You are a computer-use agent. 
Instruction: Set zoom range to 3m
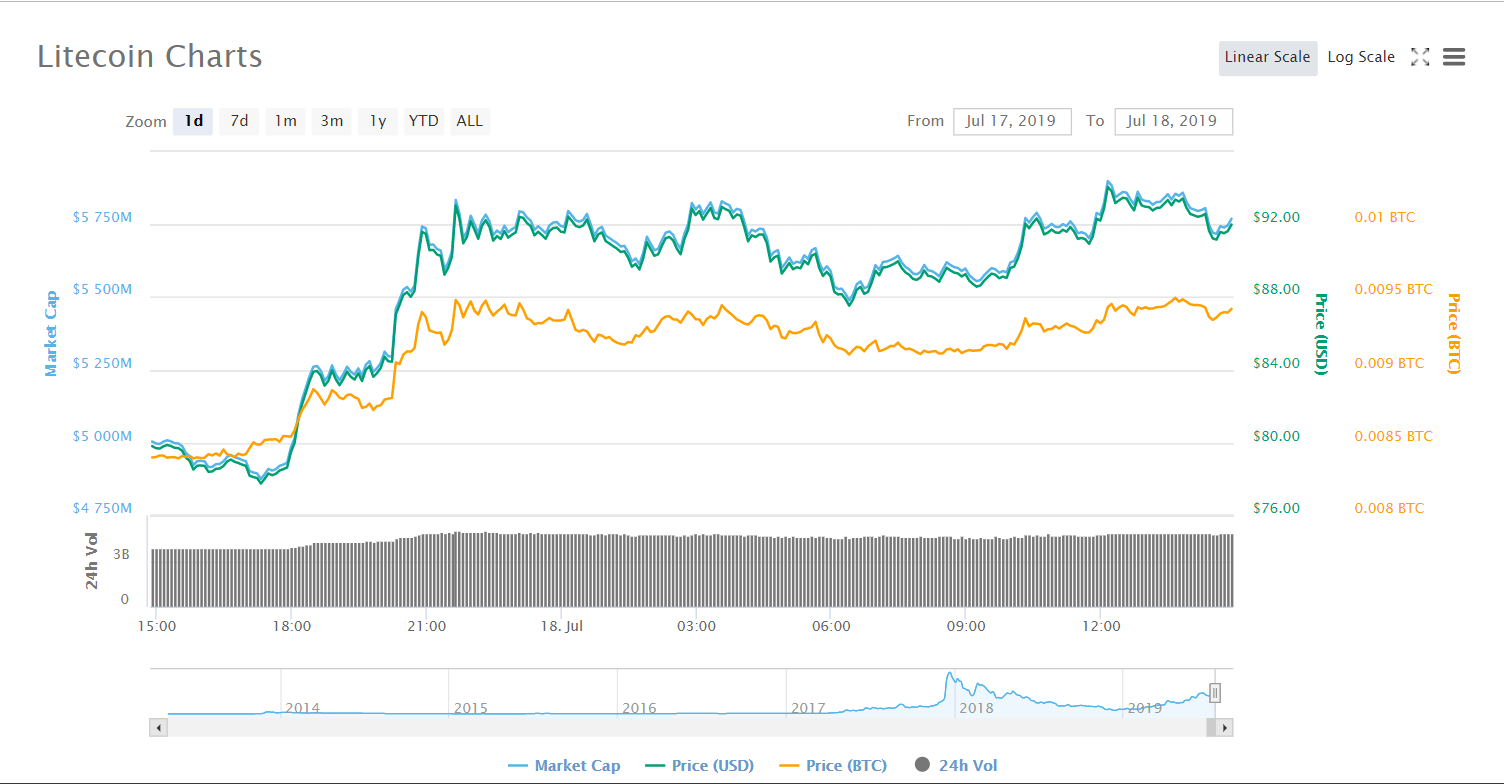(331, 121)
